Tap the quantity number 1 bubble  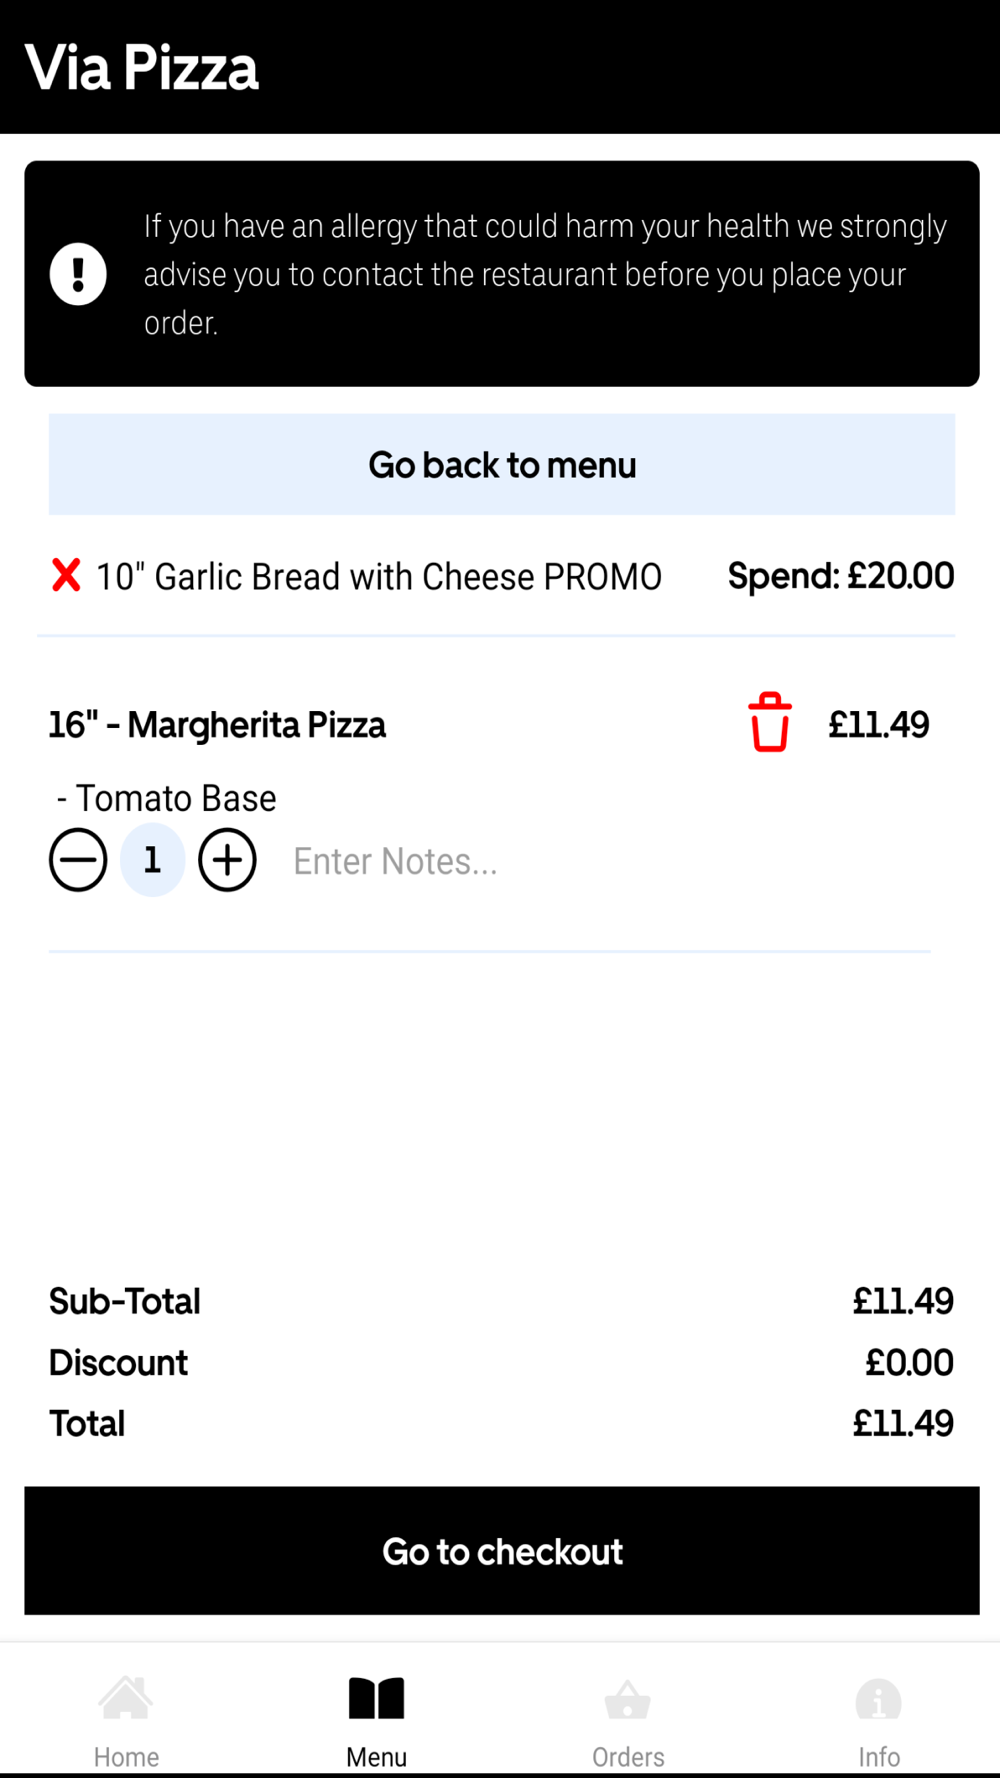152,860
